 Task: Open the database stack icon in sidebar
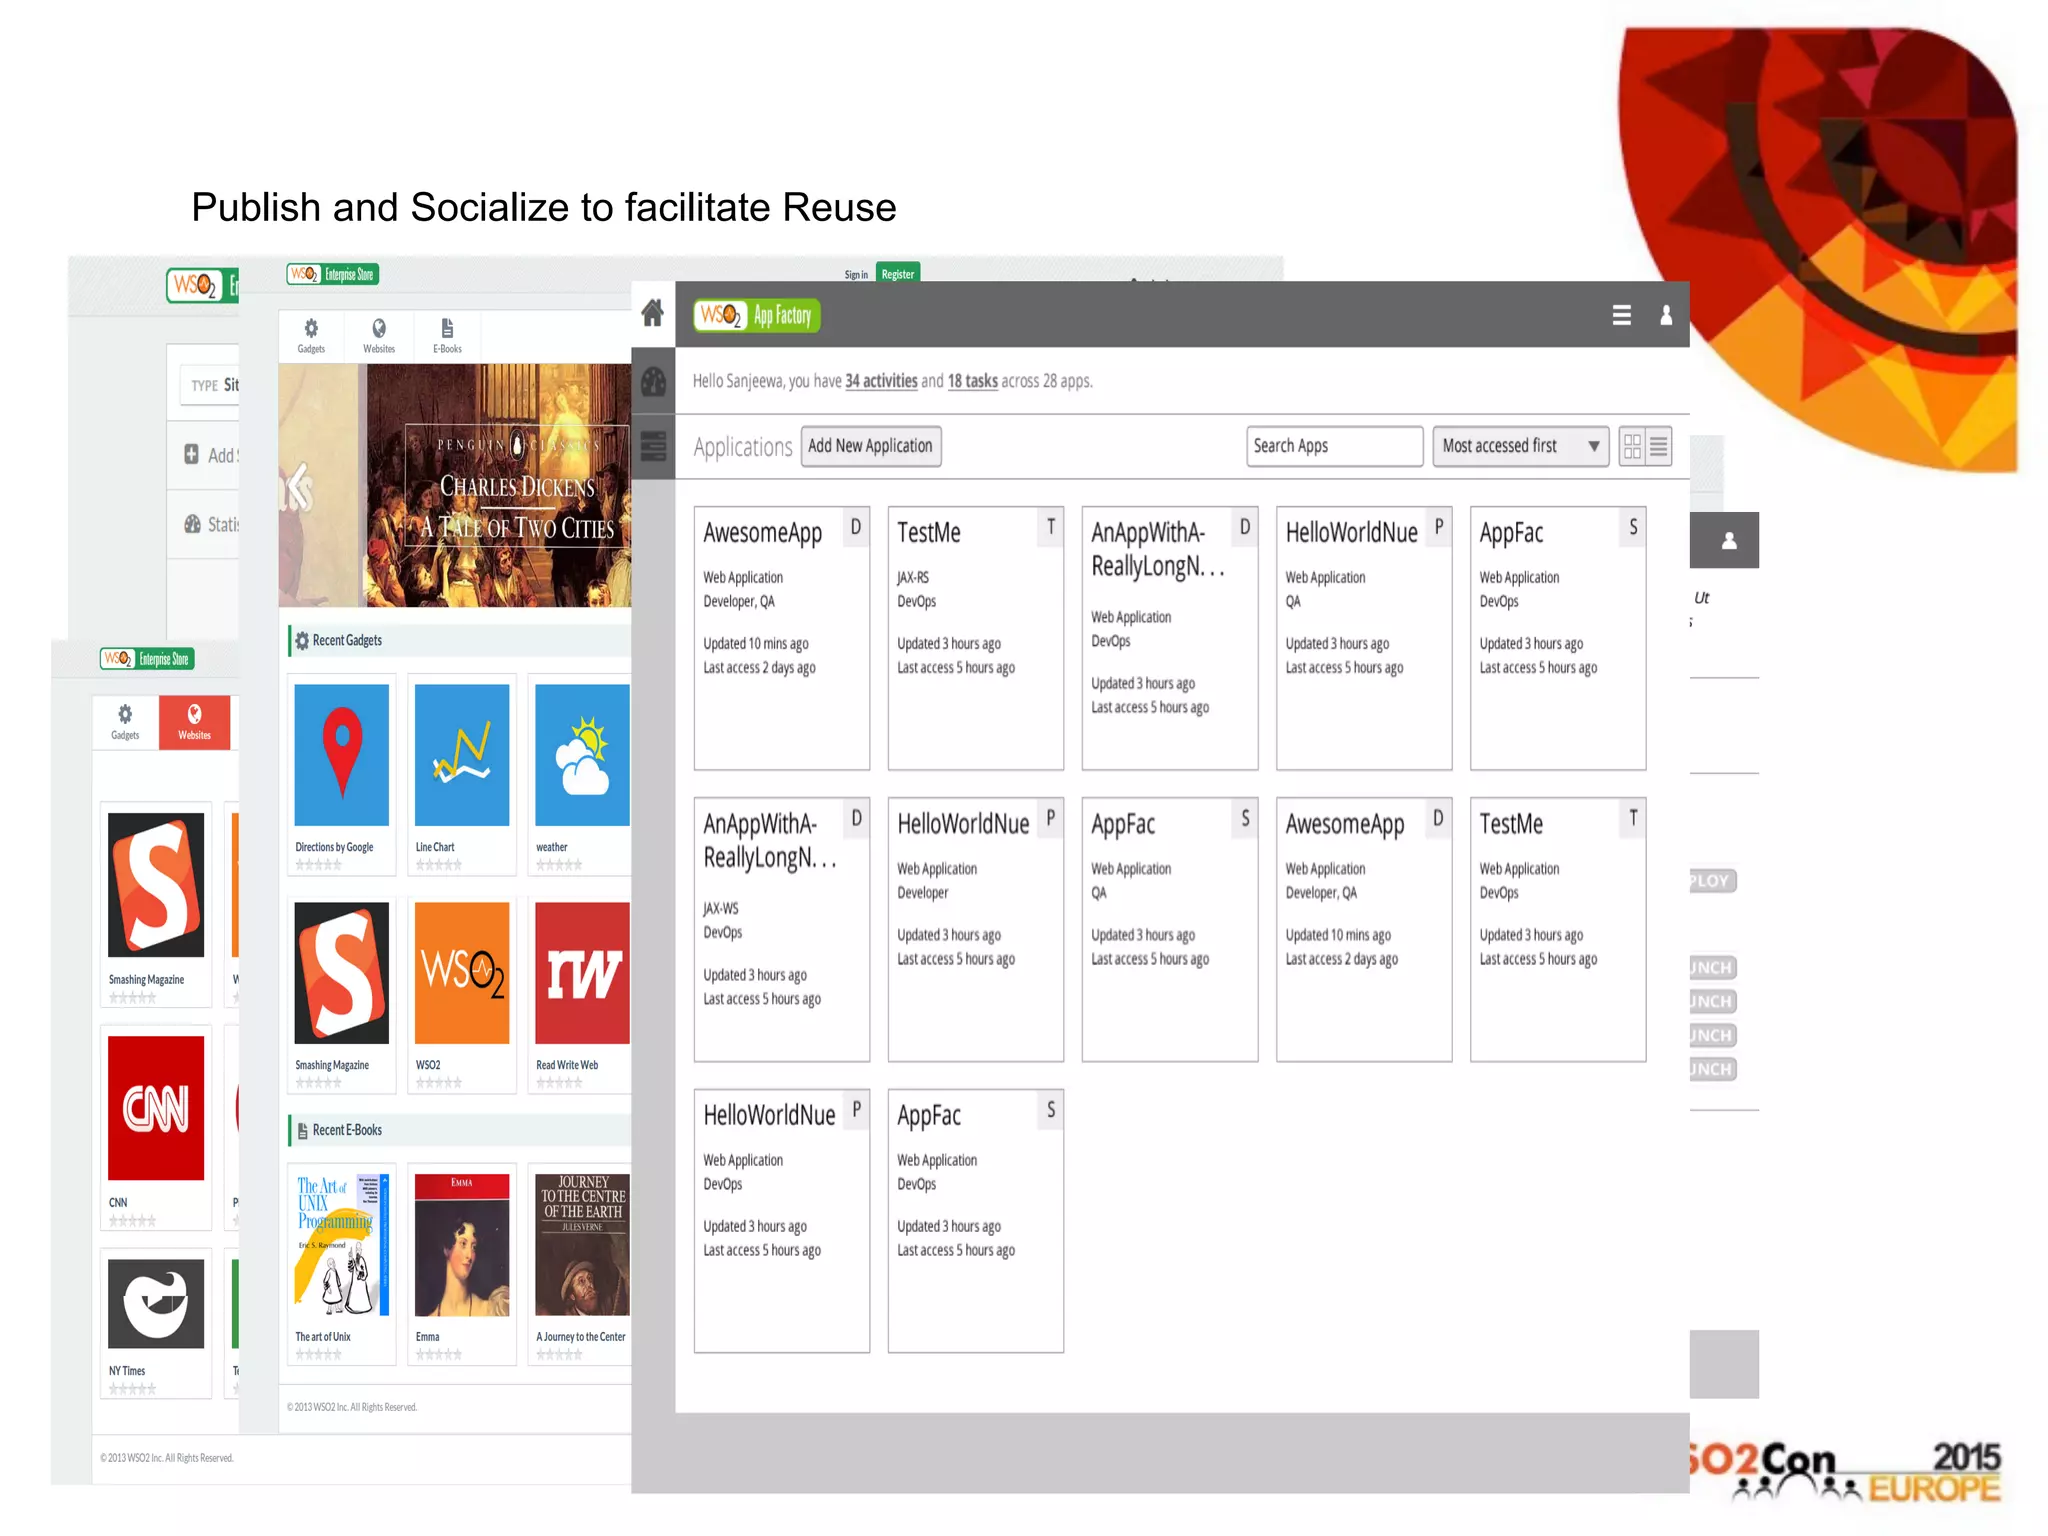coord(653,446)
